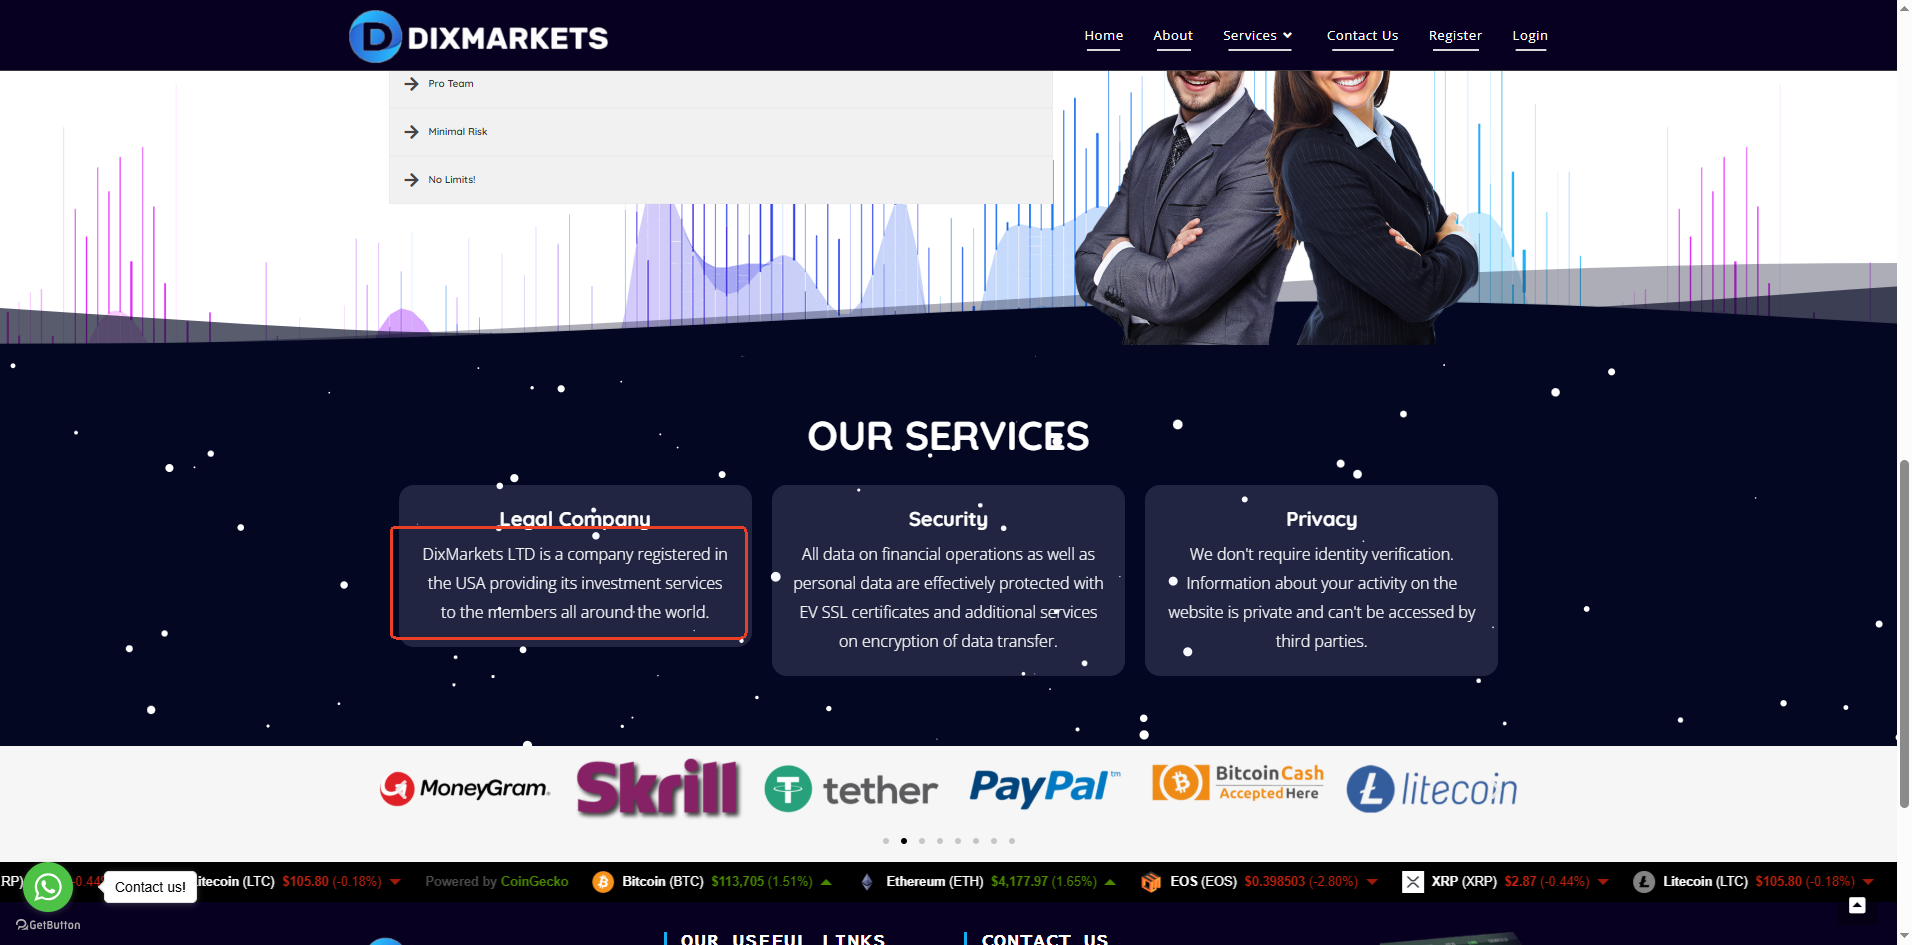
Task: Click the DixMarkets logo
Action: [478, 37]
